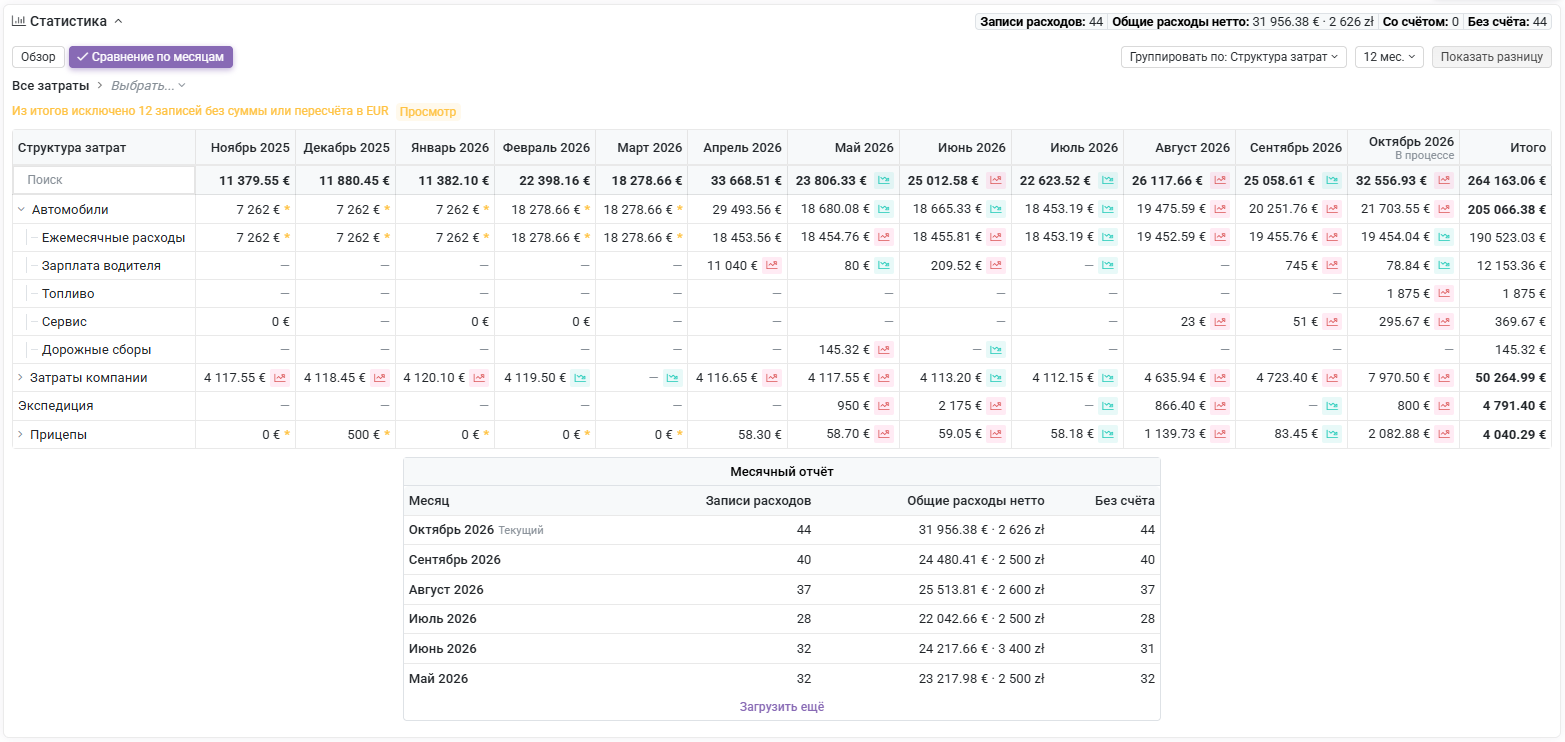Open the 12 мес. period dropdown

[x=1389, y=57]
